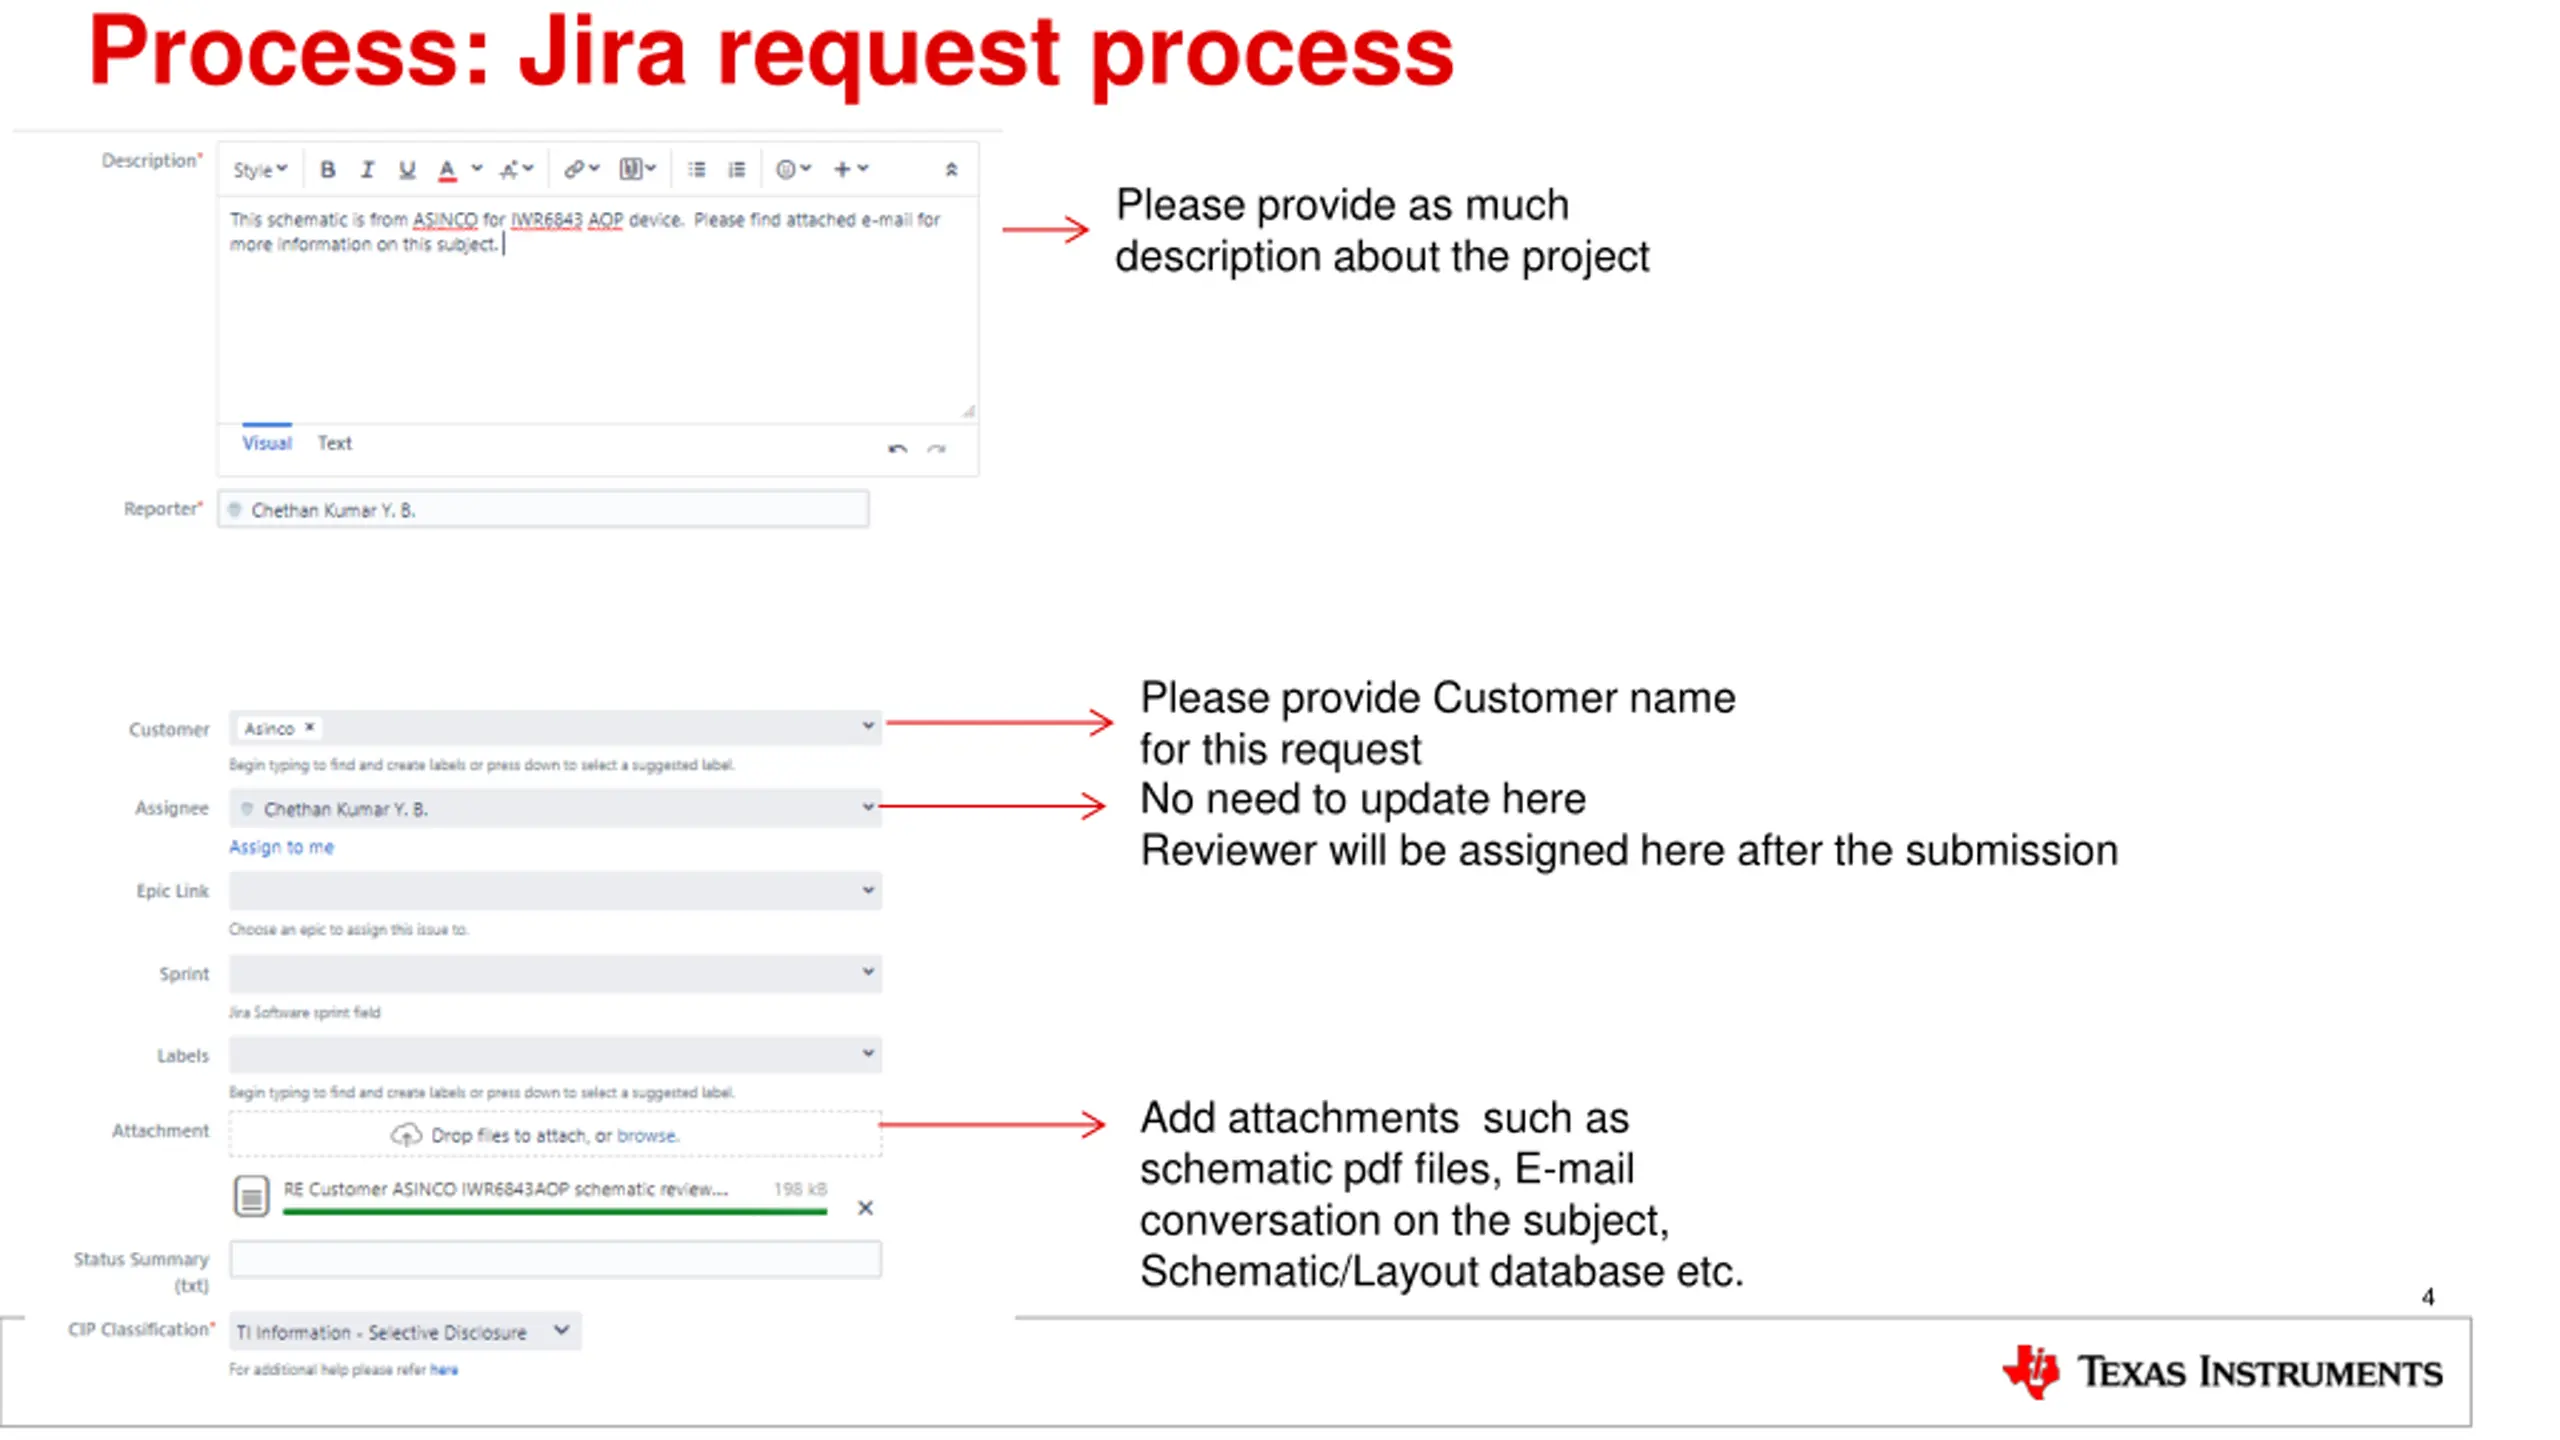Click the Assign to me link
This screenshot has width=2560, height=1440.
(281, 847)
